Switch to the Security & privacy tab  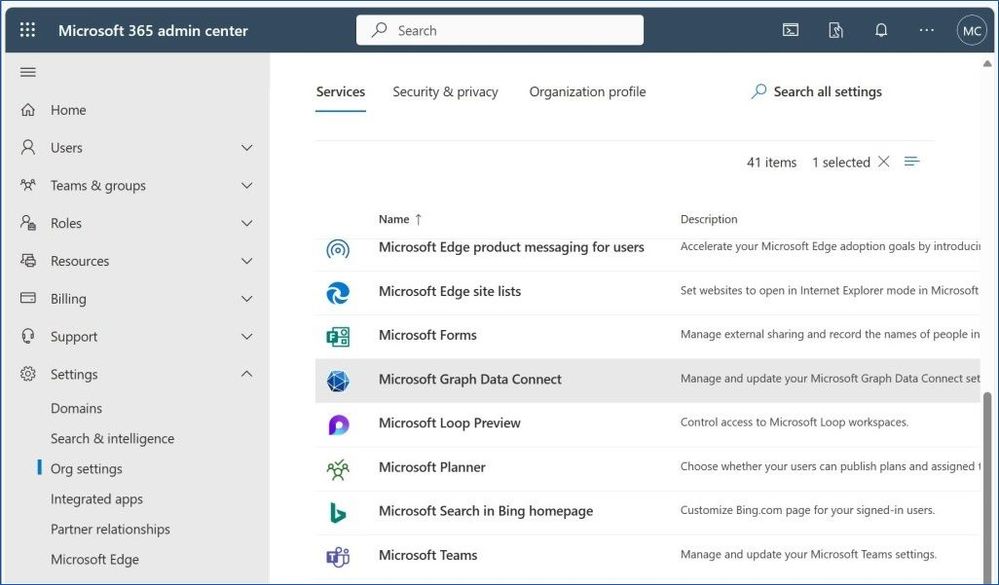pyautogui.click(x=445, y=92)
